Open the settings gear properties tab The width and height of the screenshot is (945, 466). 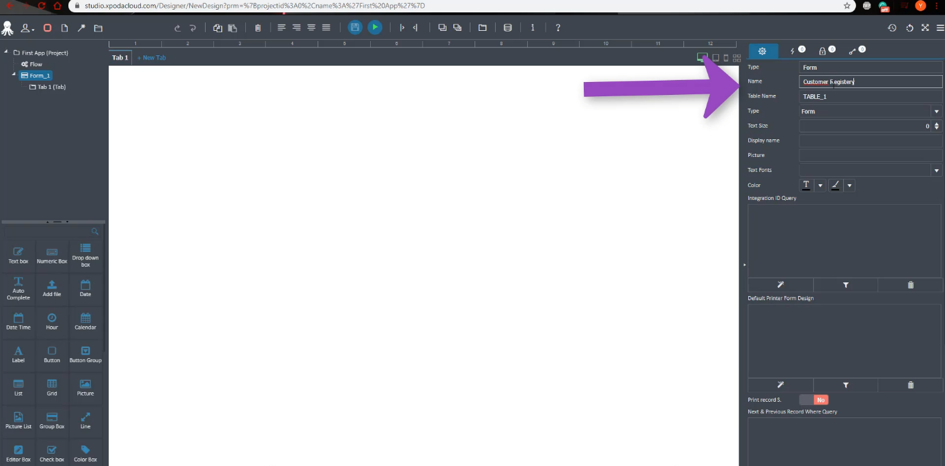click(762, 51)
